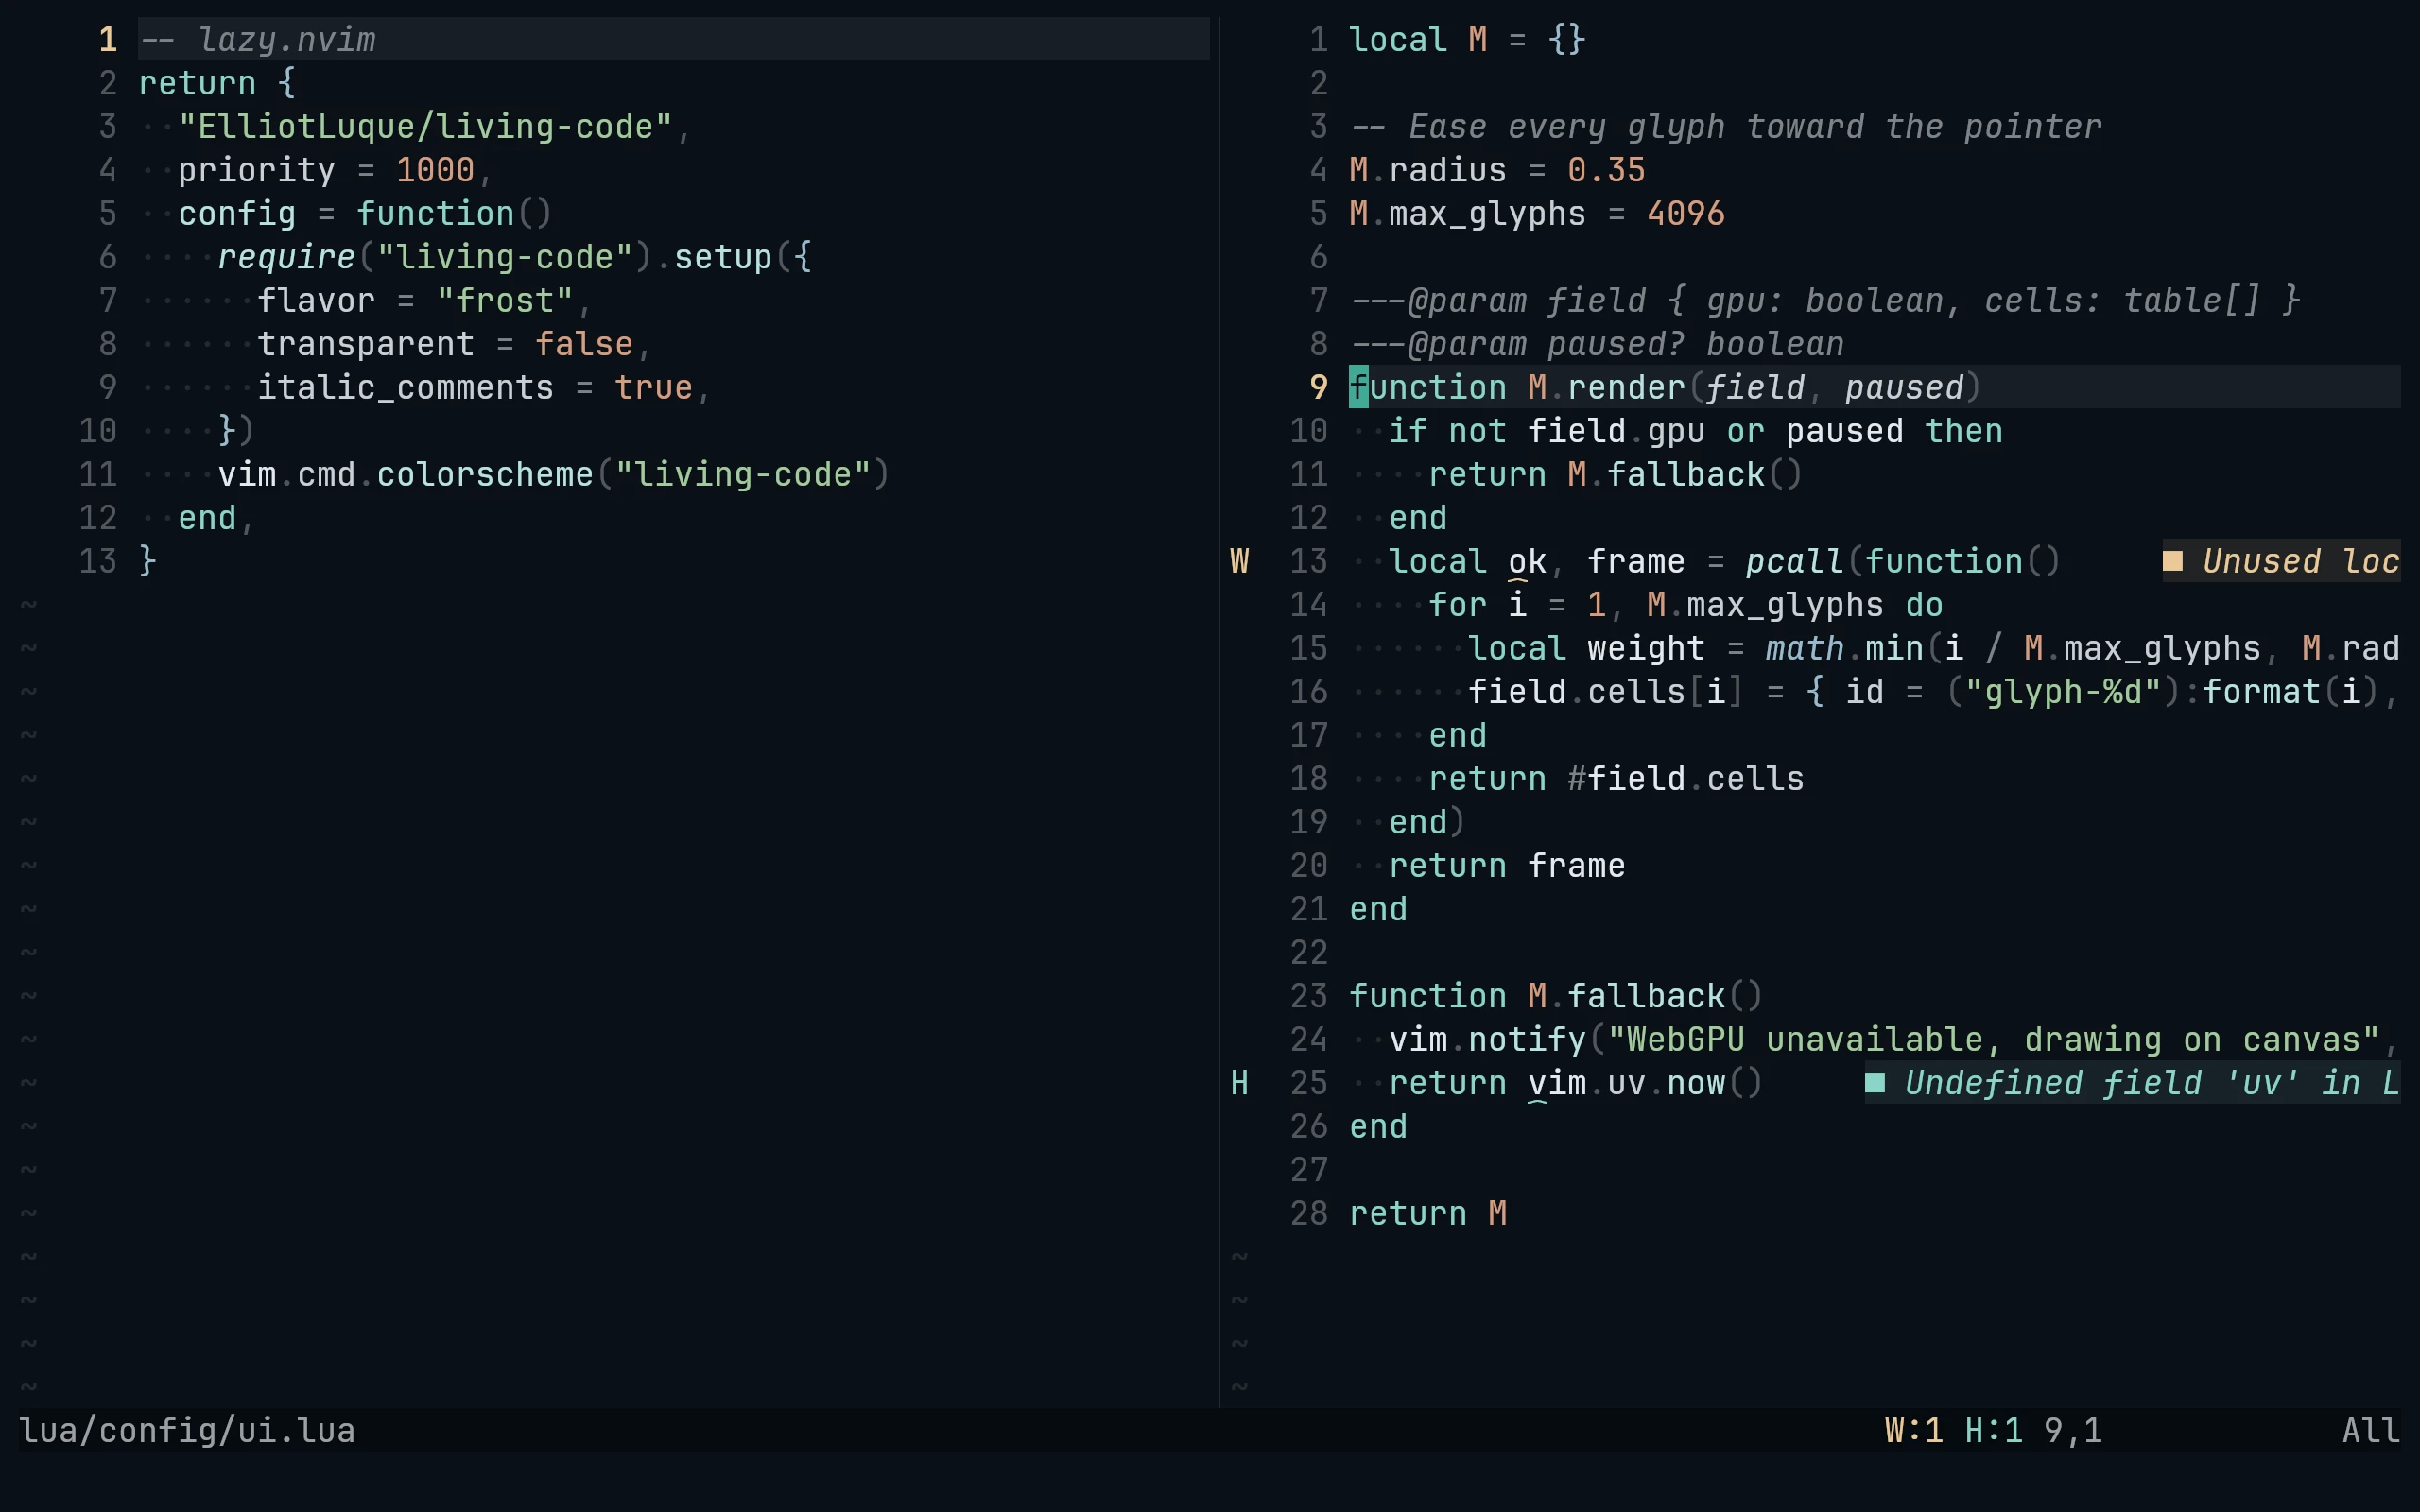Click the 'Unused loc' diagnostic message
Image resolution: width=2420 pixels, height=1512 pixels.
tap(2300, 561)
